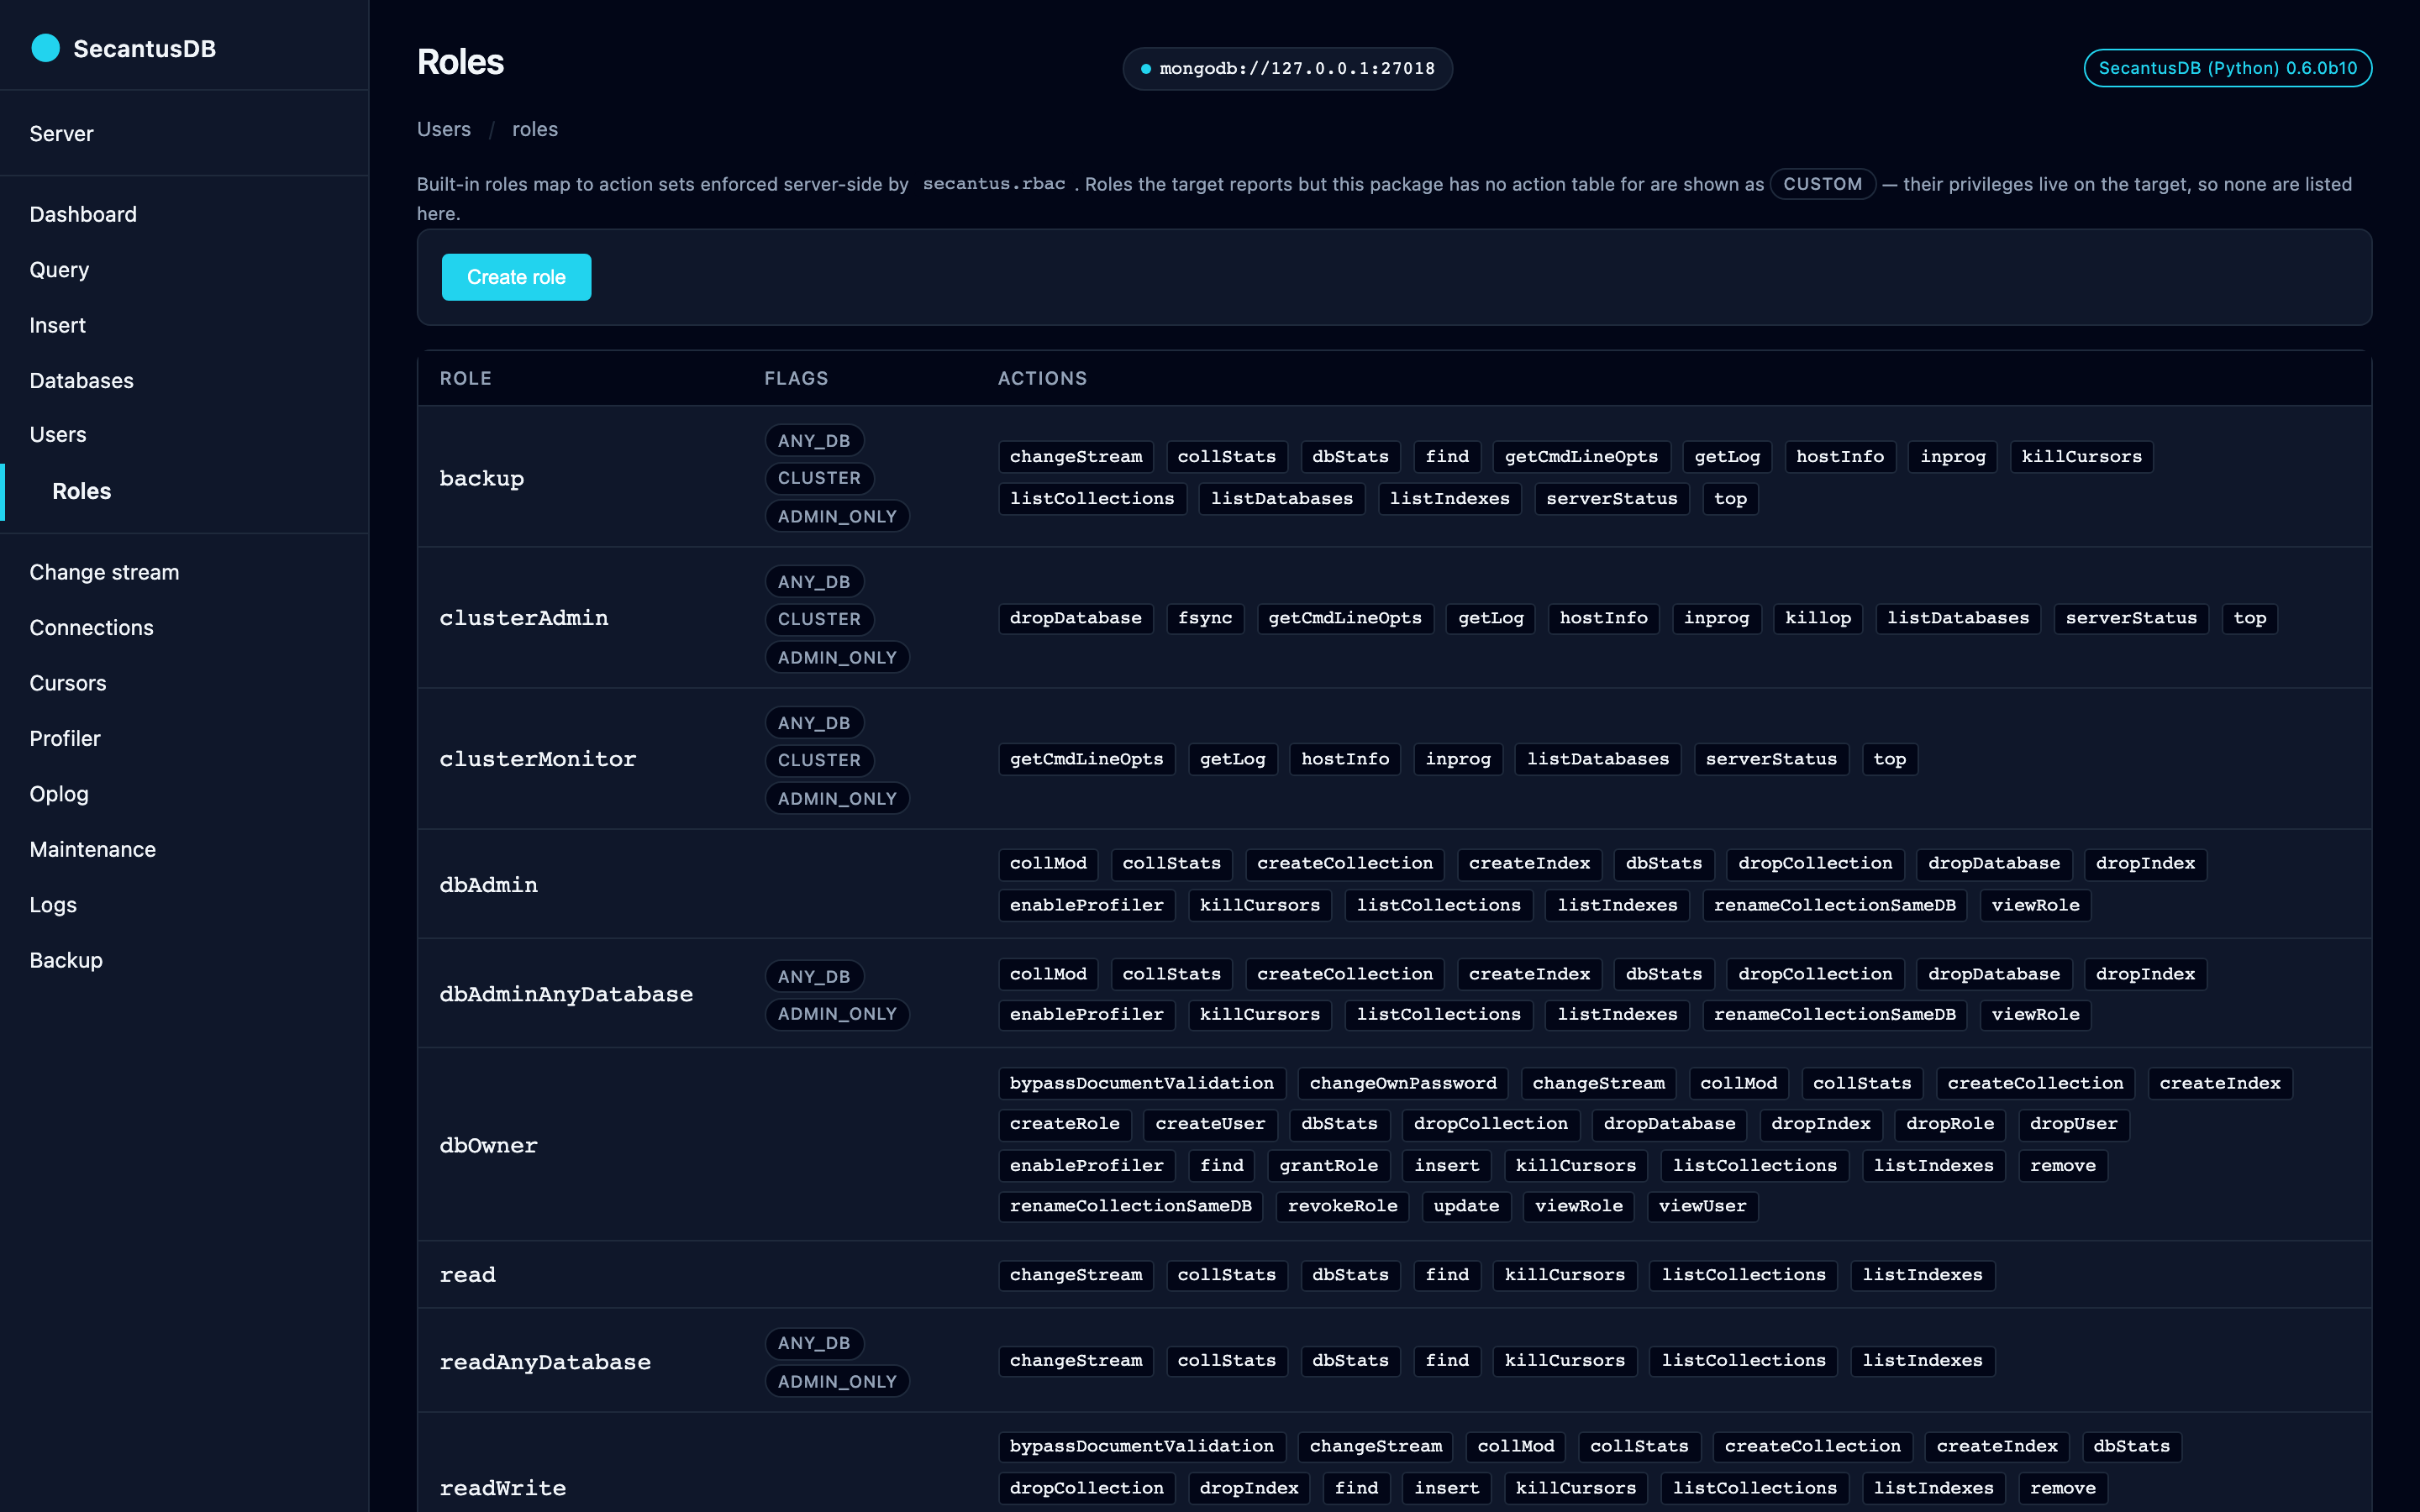This screenshot has width=2420, height=1512.
Task: Select the clusterAdmin role name
Action: pyautogui.click(x=524, y=617)
